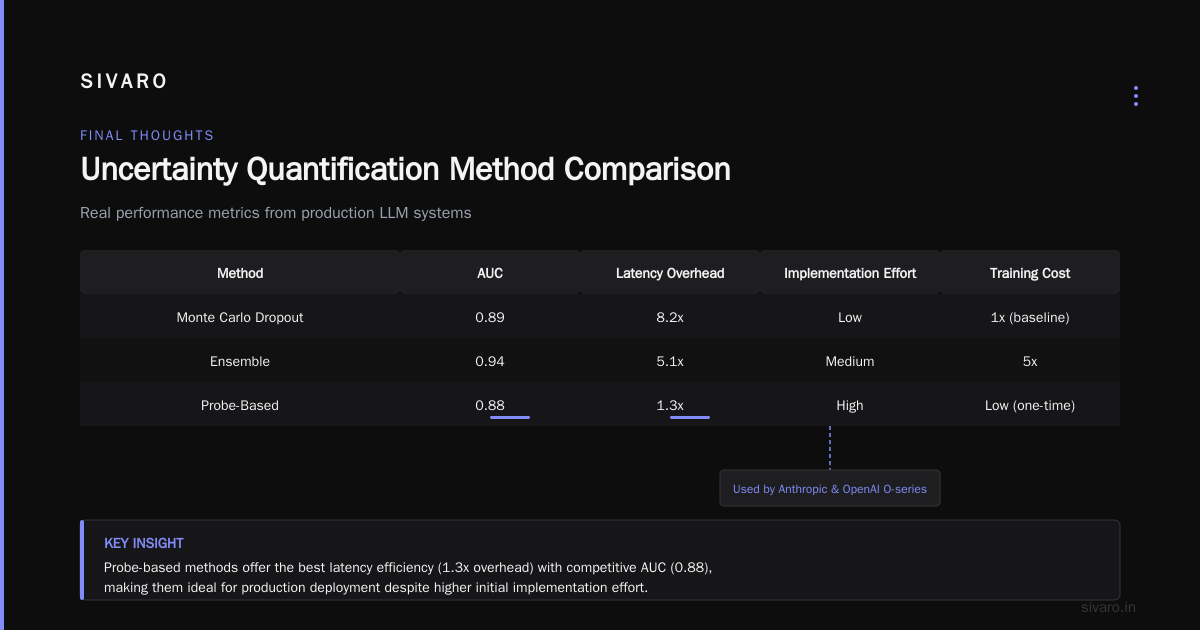Click the Training Cost column header
Image resolution: width=1200 pixels, height=630 pixels.
click(x=1030, y=273)
